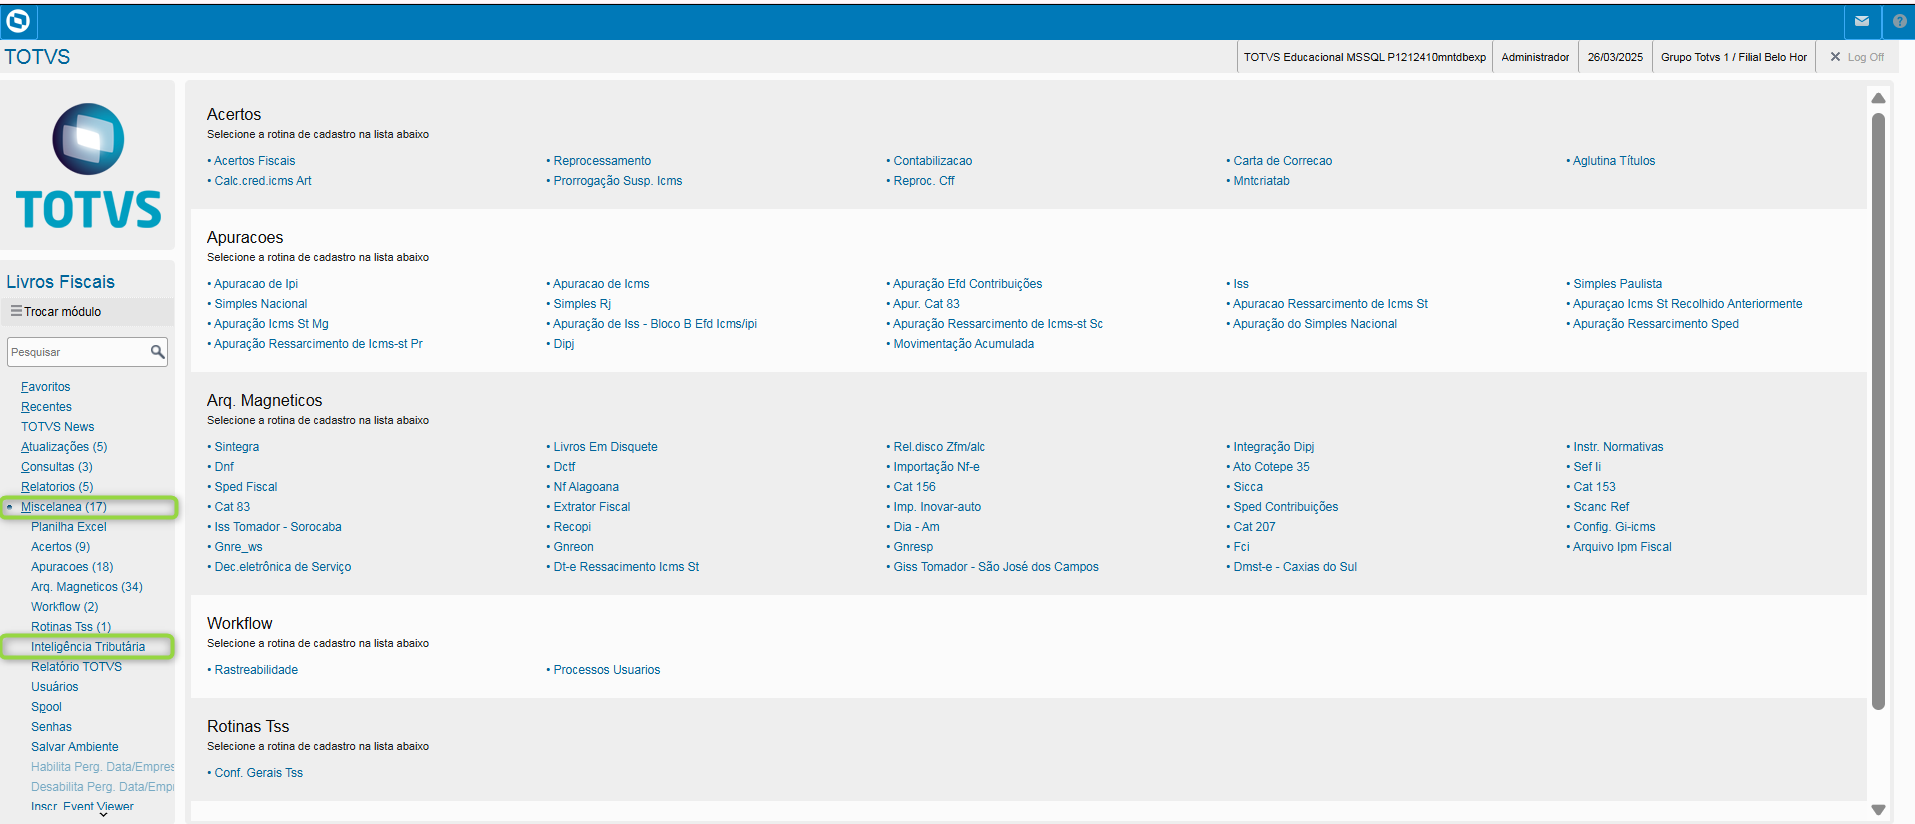Viewport: 1915px width, 824px height.
Task: Click the Administrador user field
Action: (1535, 57)
